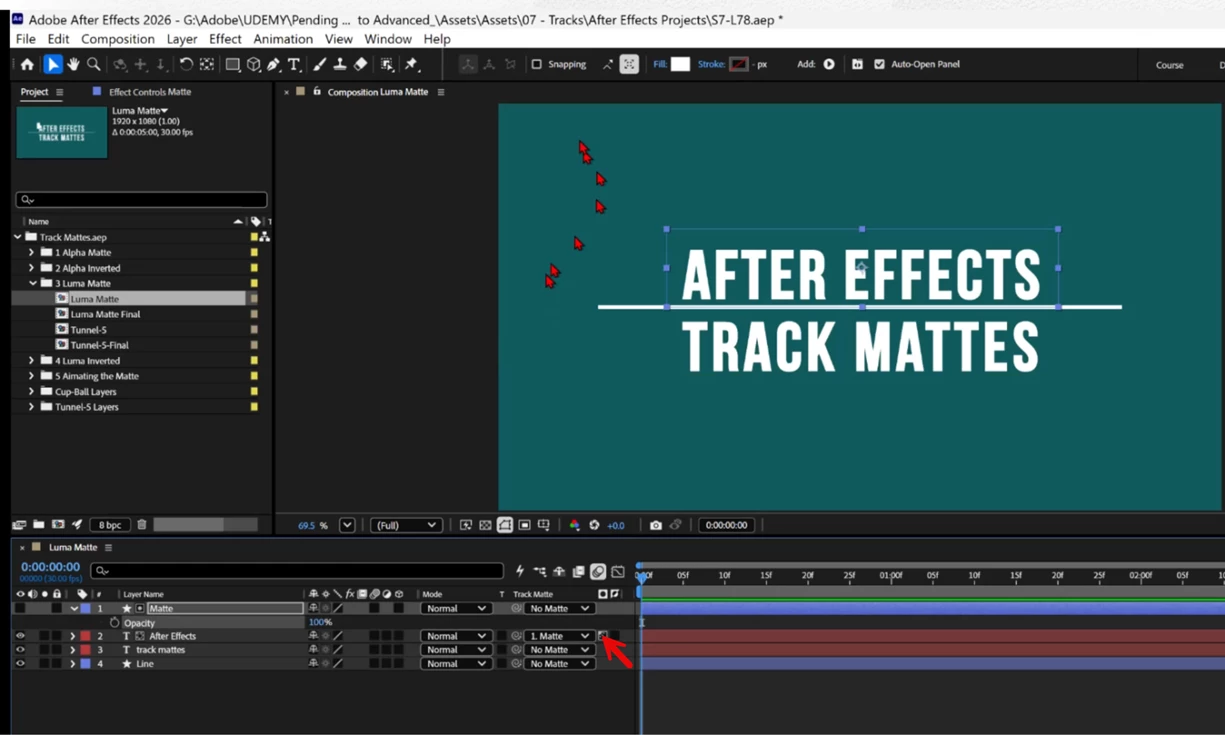Expand the 1 Alpha Matte folder
Viewport: 1225px width, 735px height.
tap(31, 253)
